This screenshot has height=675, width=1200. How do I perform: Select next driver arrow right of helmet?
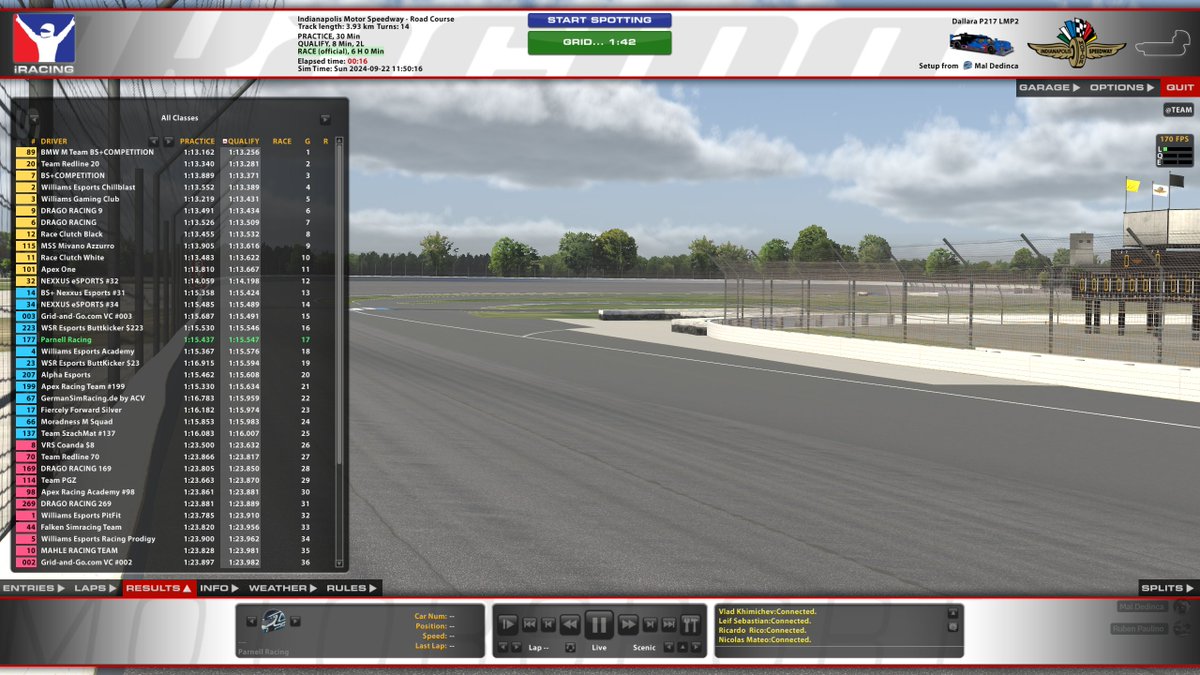coord(296,621)
